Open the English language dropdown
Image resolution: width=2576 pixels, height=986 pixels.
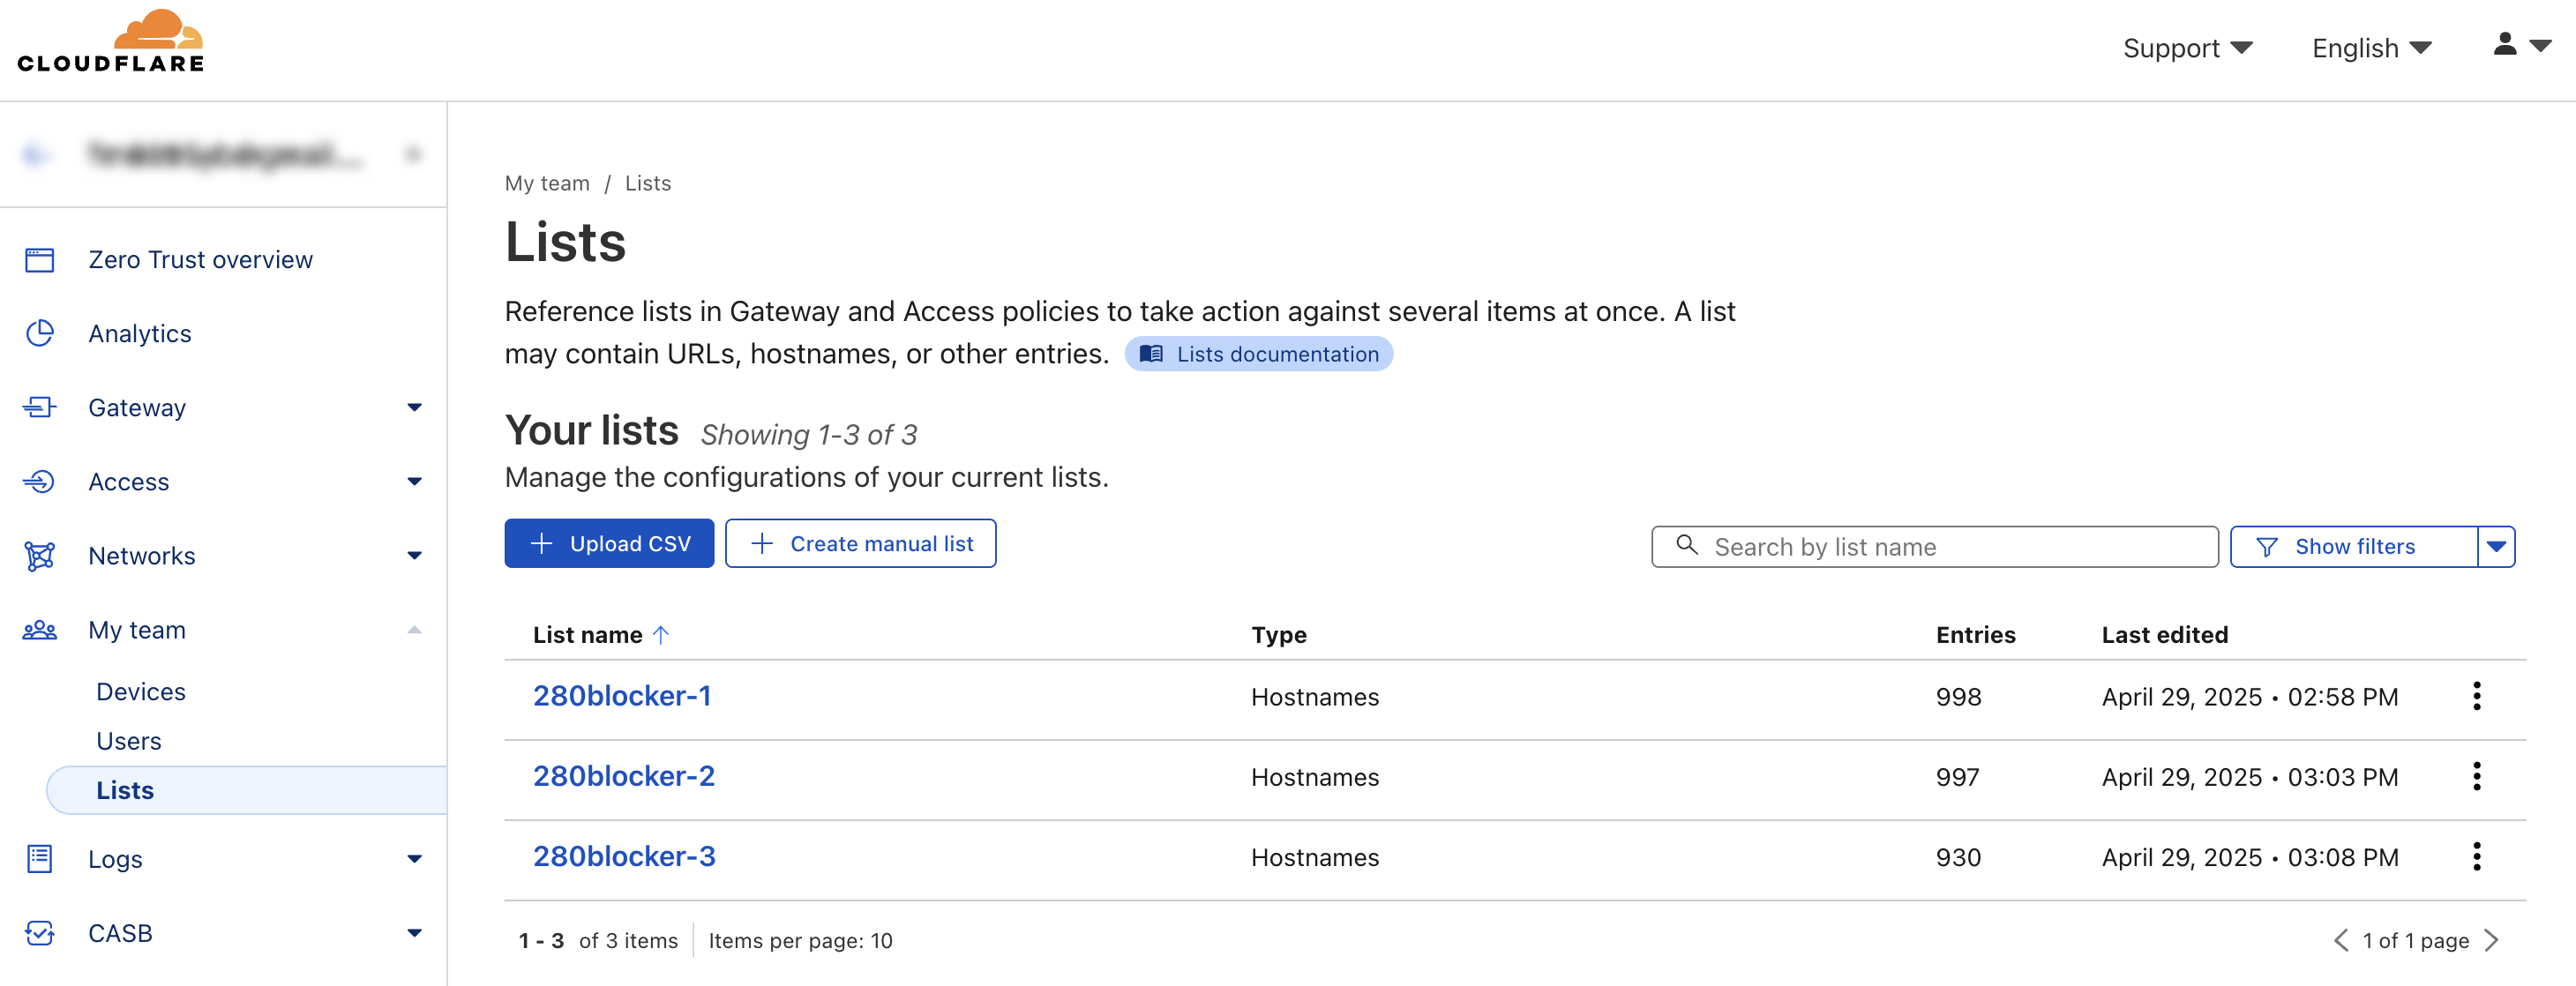click(2371, 48)
